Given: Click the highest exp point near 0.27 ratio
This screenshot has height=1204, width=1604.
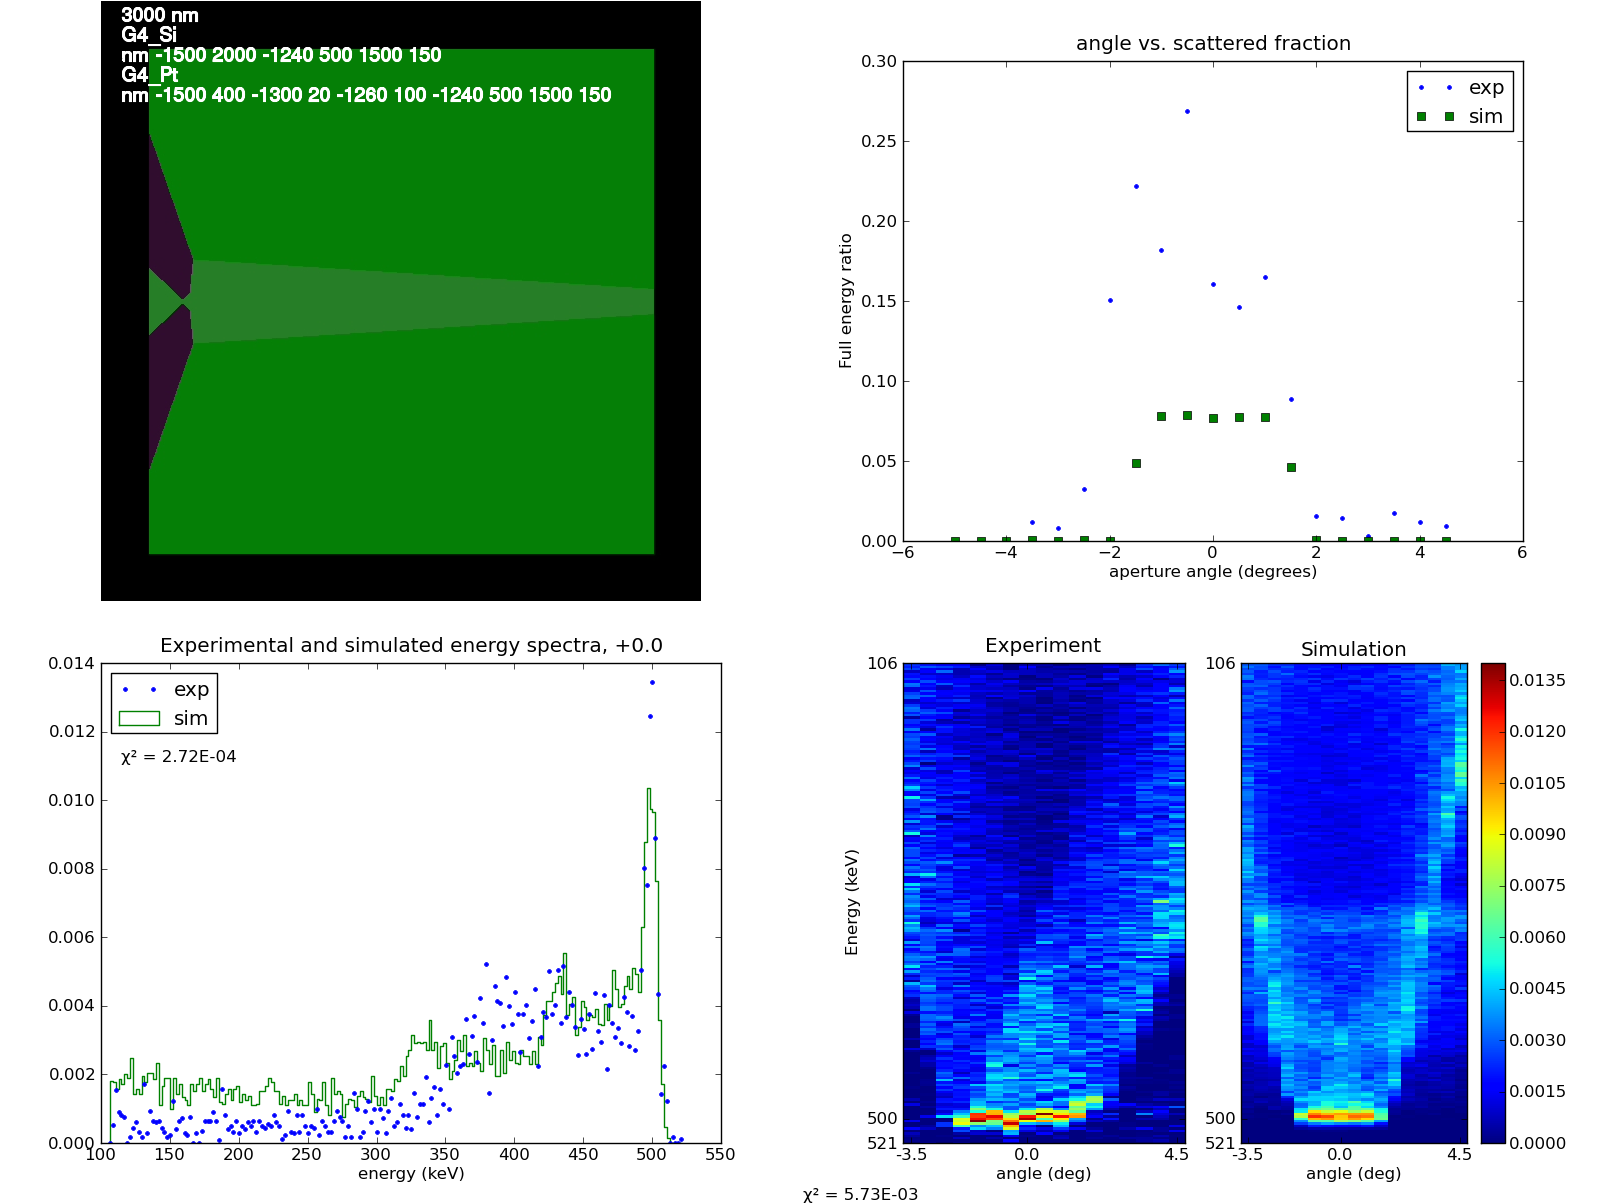Looking at the screenshot, I should tap(1187, 111).
